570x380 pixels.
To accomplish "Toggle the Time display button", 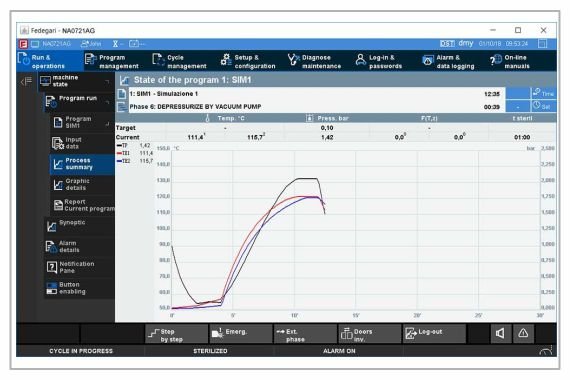I will tap(543, 93).
